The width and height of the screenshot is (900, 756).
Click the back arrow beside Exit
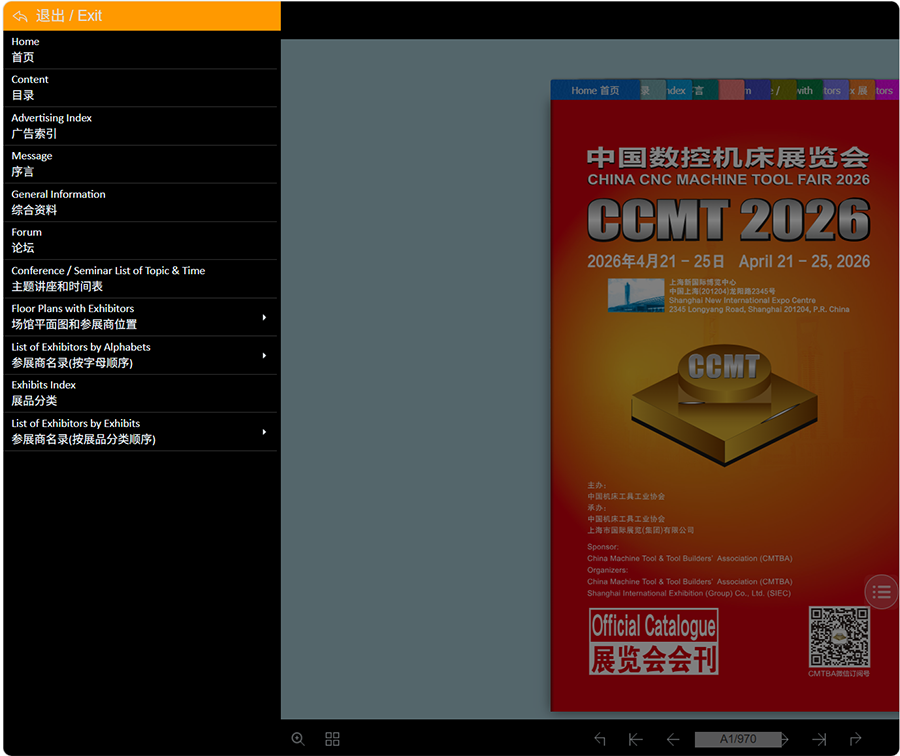coord(20,16)
